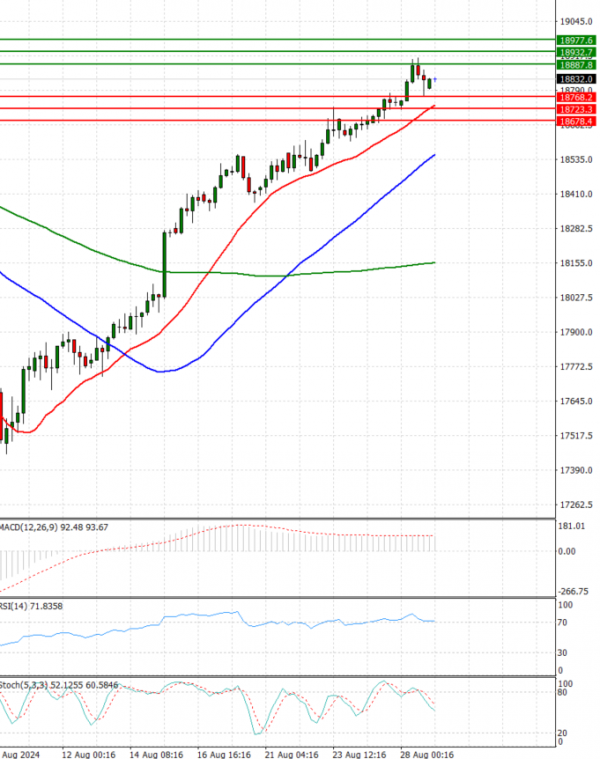Click the 18977.6 green resistance price label
Viewport: 600px width, 759px height.
tap(576, 40)
